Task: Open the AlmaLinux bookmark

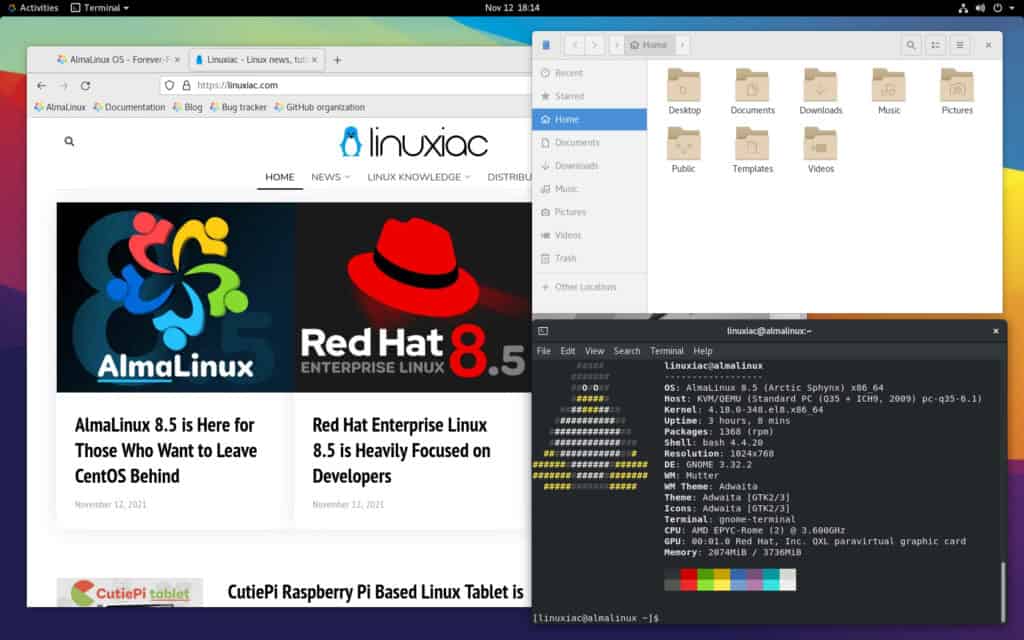Action: point(60,107)
